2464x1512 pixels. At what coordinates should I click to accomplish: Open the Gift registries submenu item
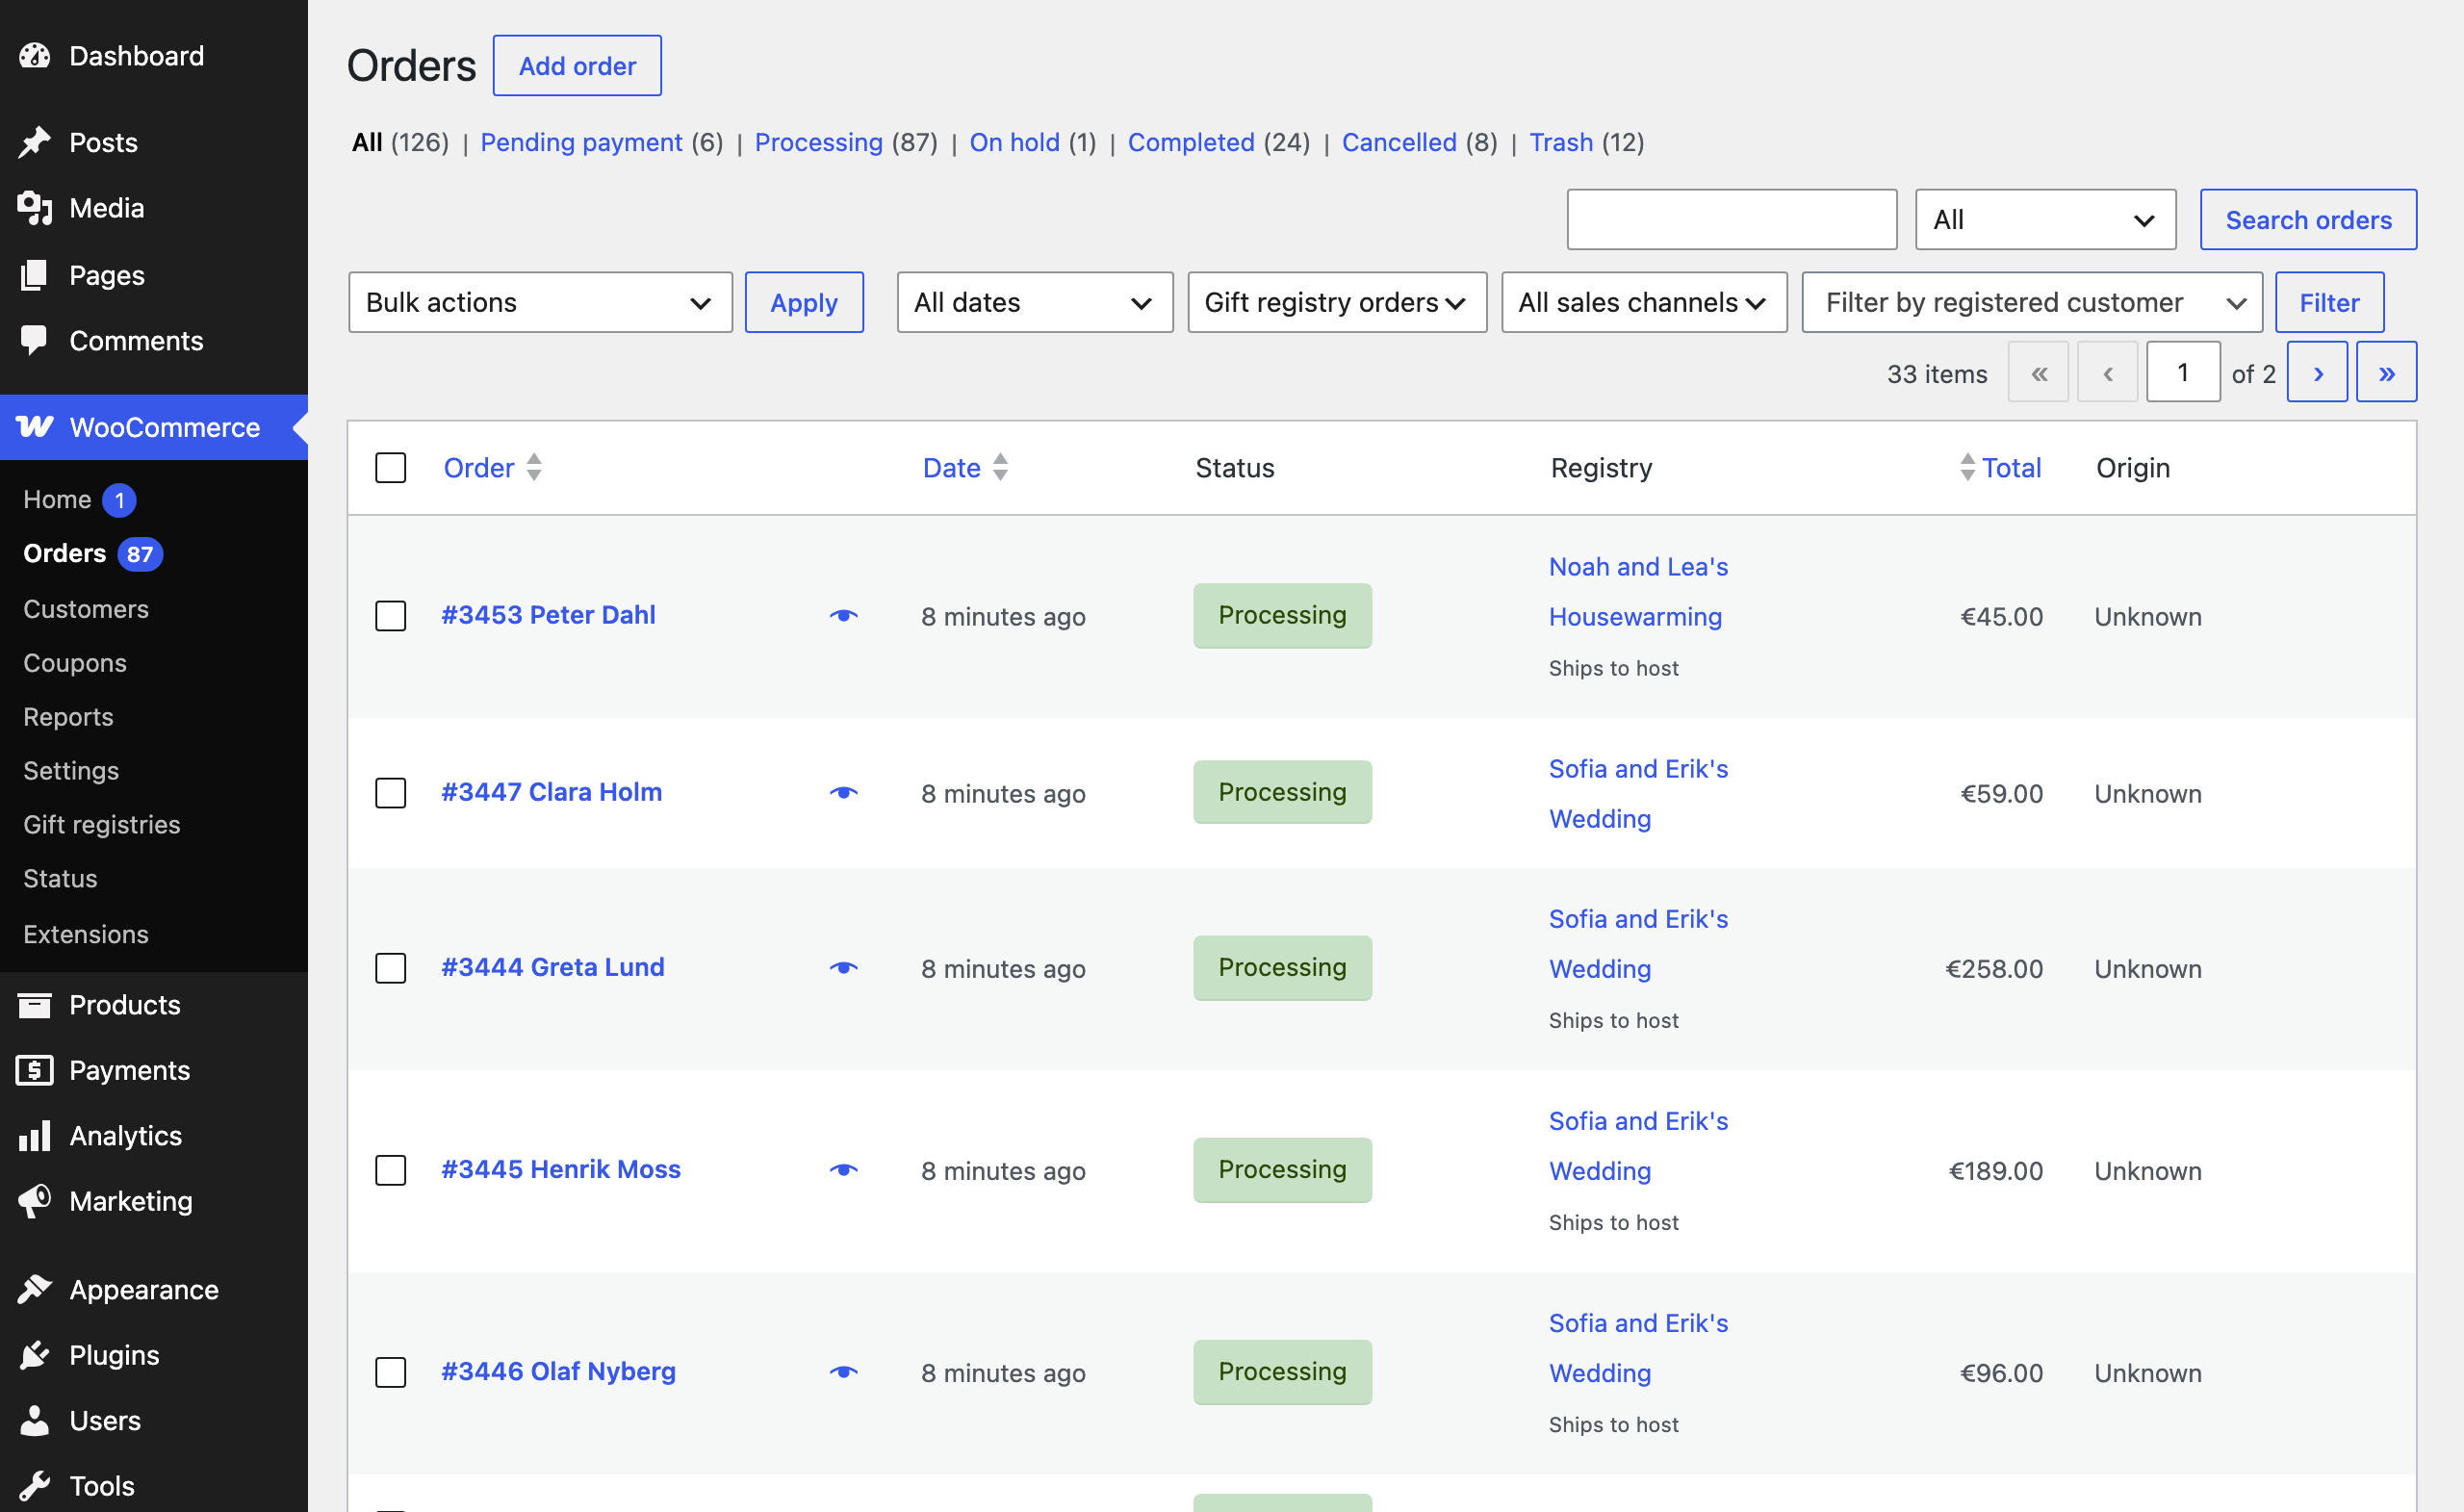(102, 825)
